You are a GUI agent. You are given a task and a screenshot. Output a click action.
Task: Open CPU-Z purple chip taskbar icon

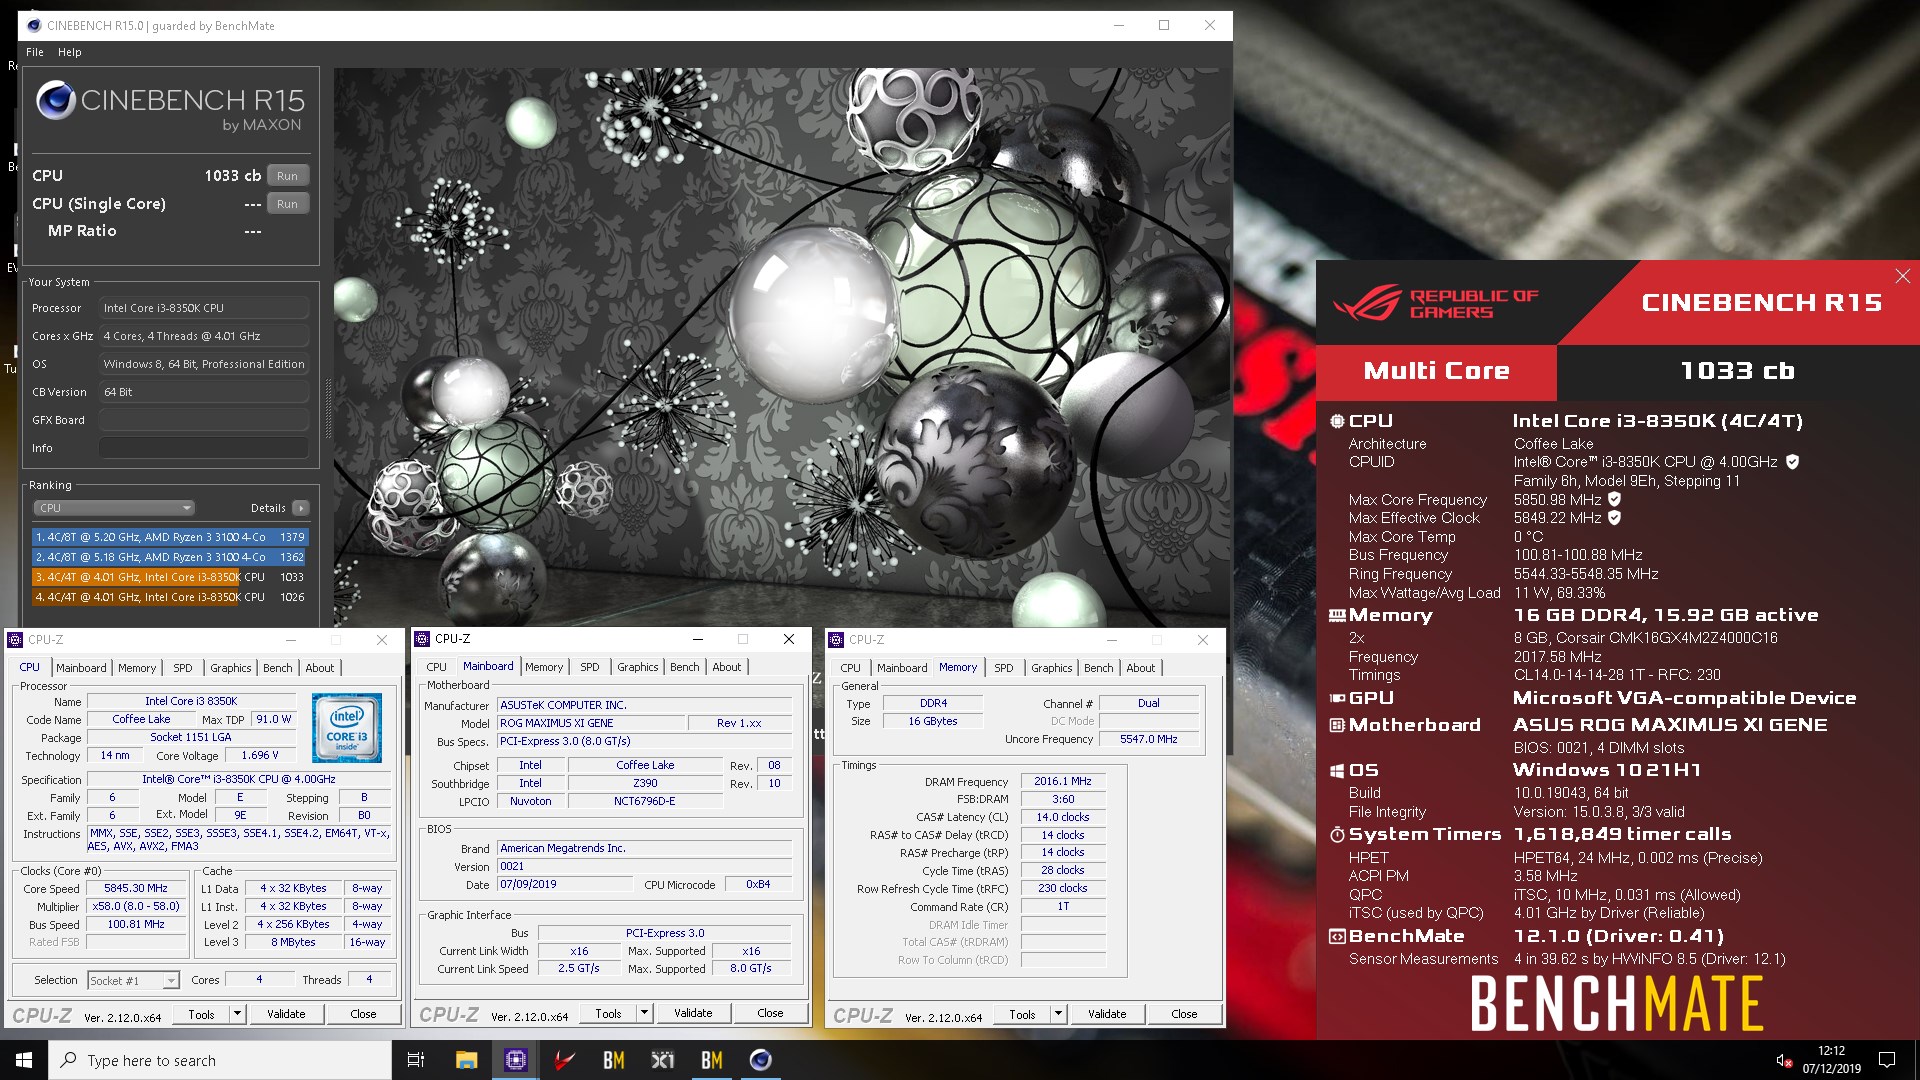(x=516, y=1060)
